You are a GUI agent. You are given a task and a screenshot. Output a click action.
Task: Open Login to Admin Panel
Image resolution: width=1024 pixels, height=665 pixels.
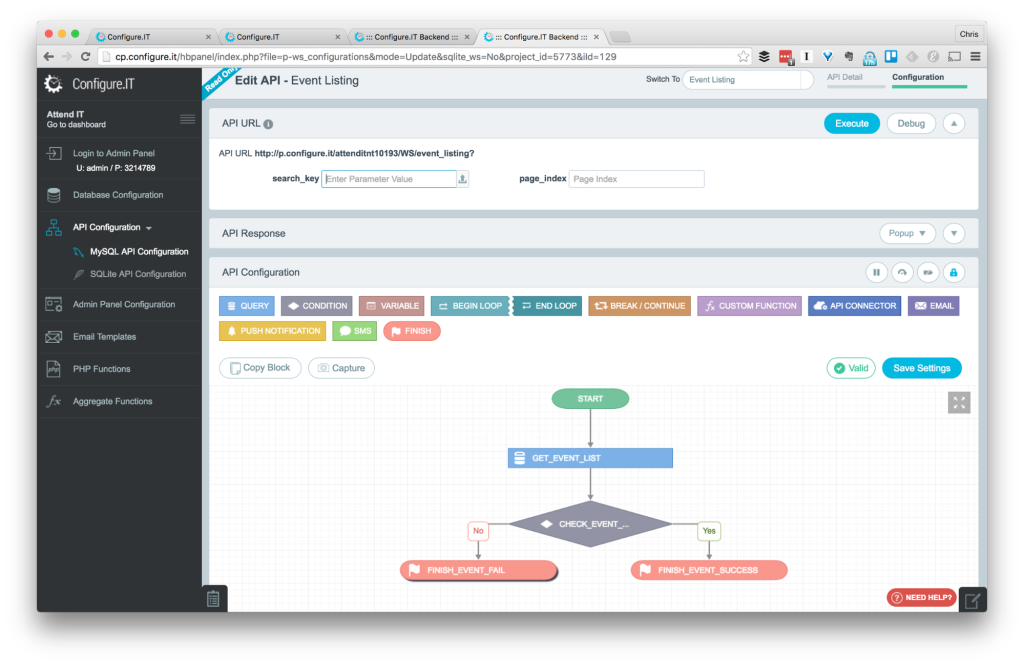(x=114, y=153)
